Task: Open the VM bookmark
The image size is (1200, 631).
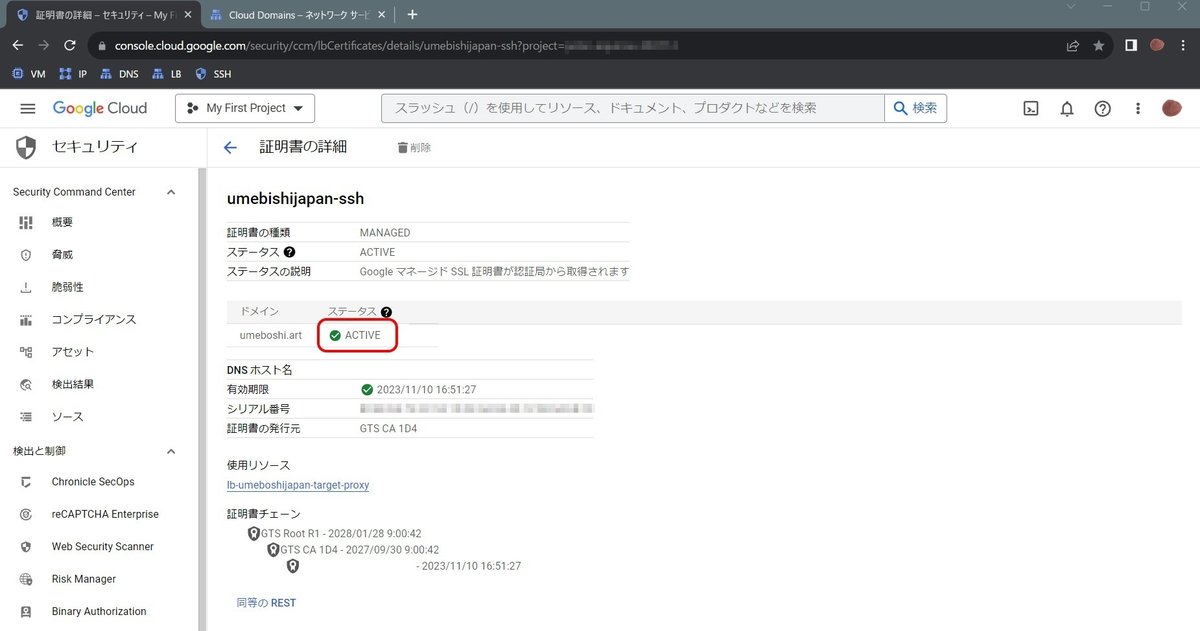Action: point(28,74)
